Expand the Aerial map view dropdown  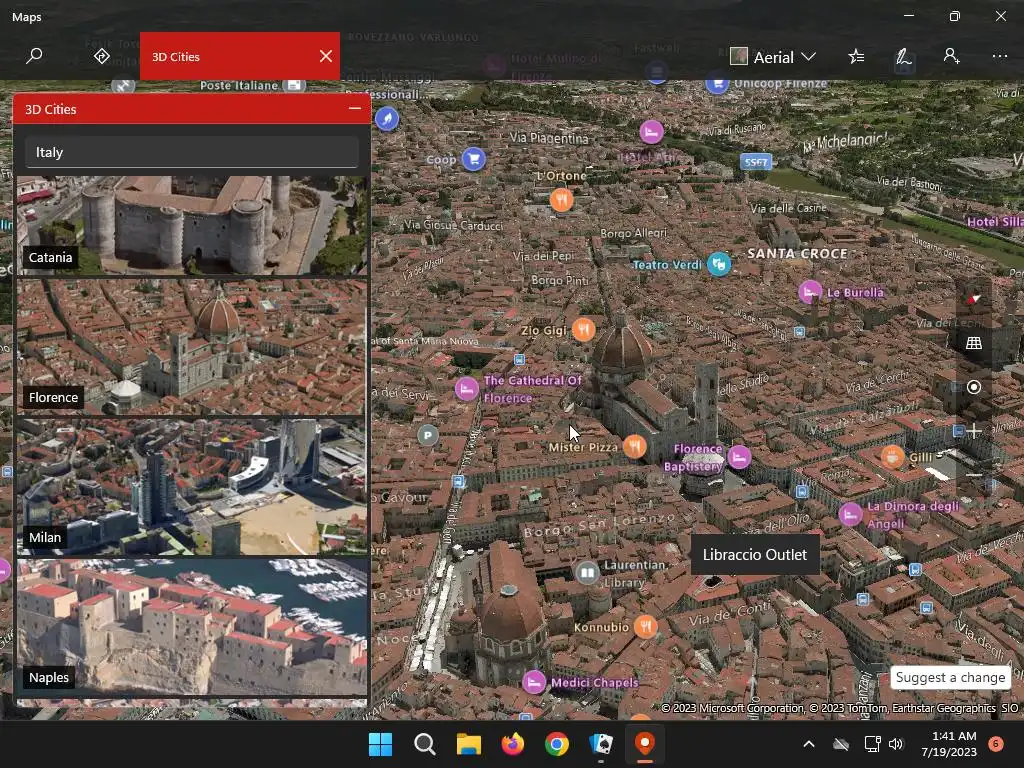(773, 57)
